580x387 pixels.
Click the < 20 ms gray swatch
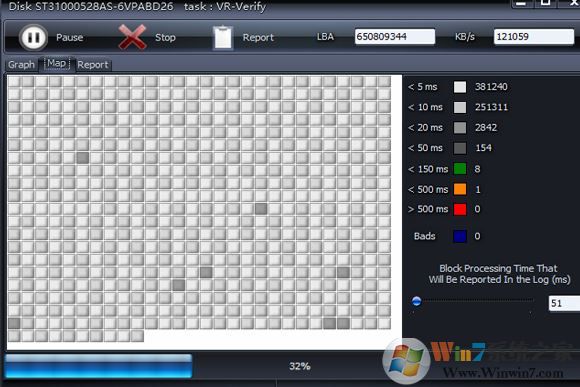(x=460, y=128)
